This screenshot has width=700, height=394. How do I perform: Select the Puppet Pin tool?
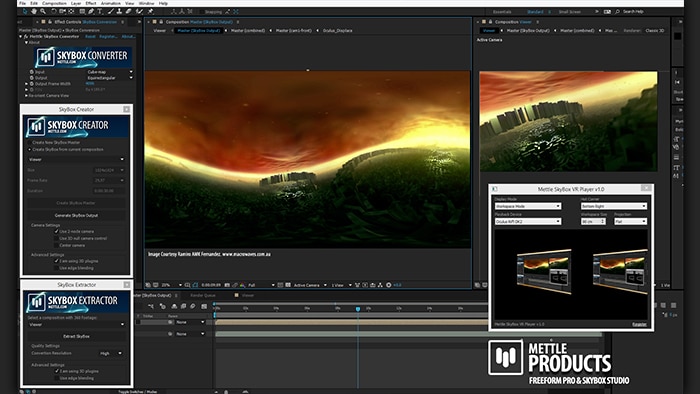coord(150,12)
